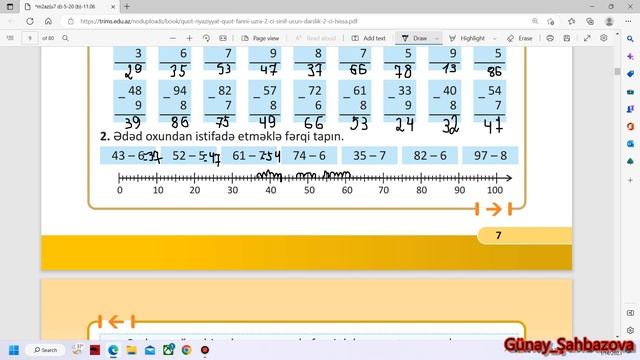
Task: Open PDF find search tool
Action: (x=65, y=38)
